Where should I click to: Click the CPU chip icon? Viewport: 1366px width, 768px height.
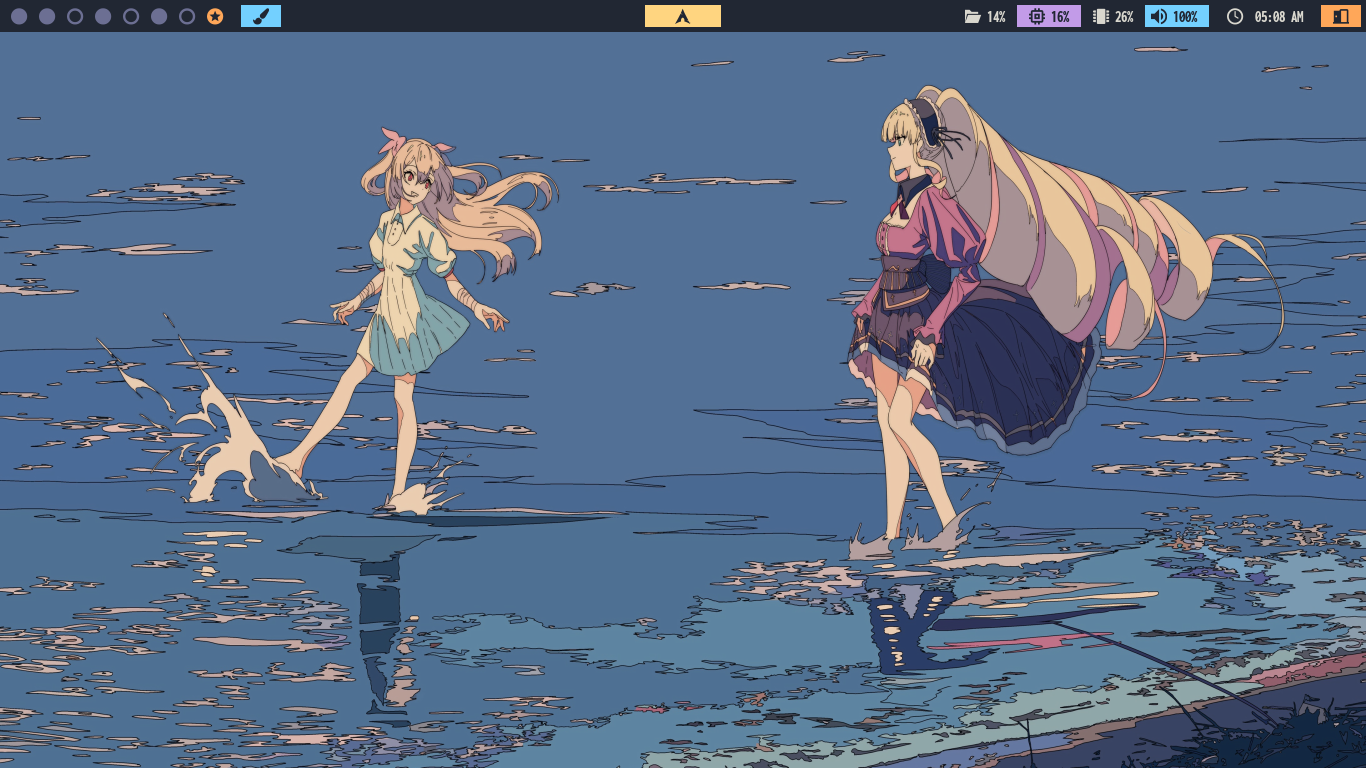pos(1035,17)
